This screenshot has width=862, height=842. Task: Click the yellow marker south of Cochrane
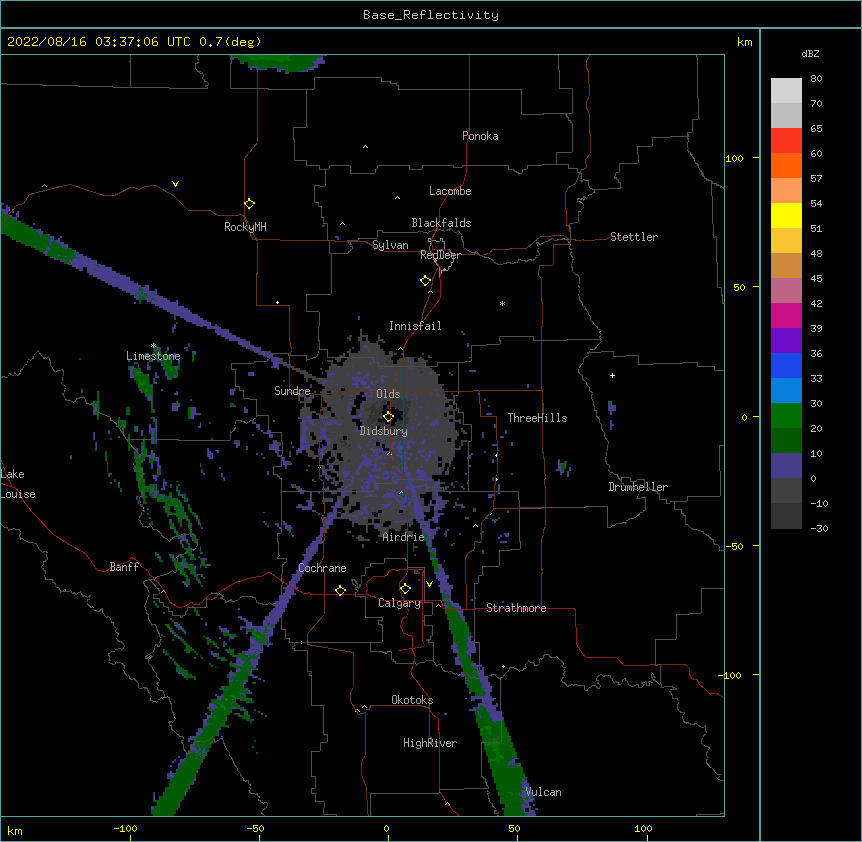click(340, 590)
